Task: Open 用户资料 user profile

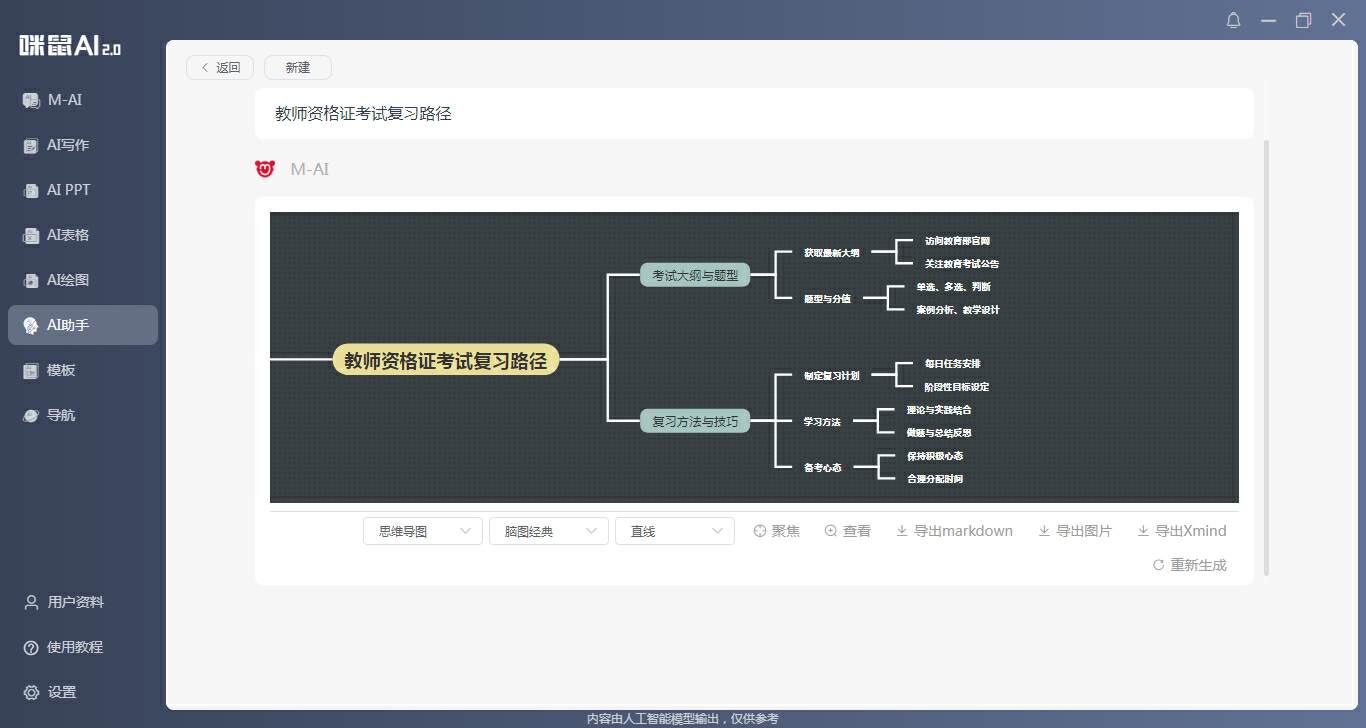Action: pos(75,602)
